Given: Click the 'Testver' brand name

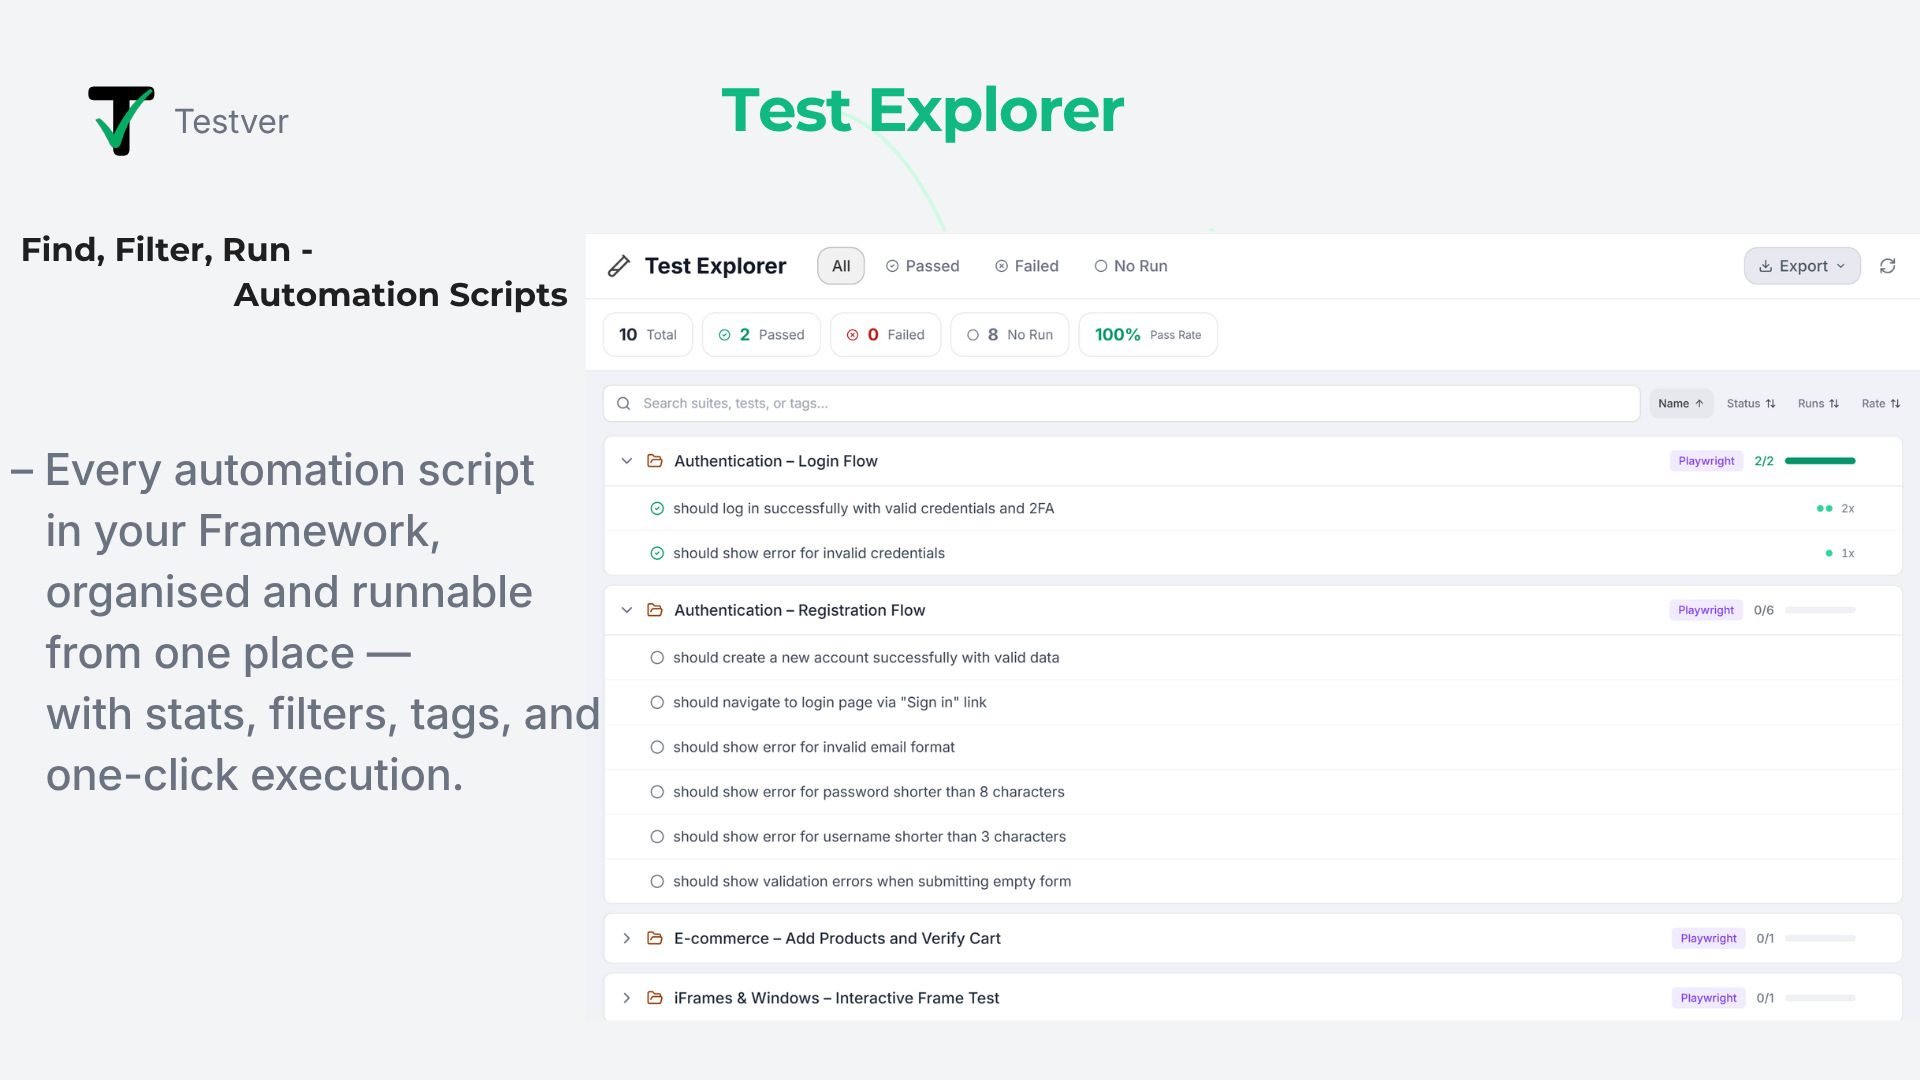Looking at the screenshot, I should (231, 121).
